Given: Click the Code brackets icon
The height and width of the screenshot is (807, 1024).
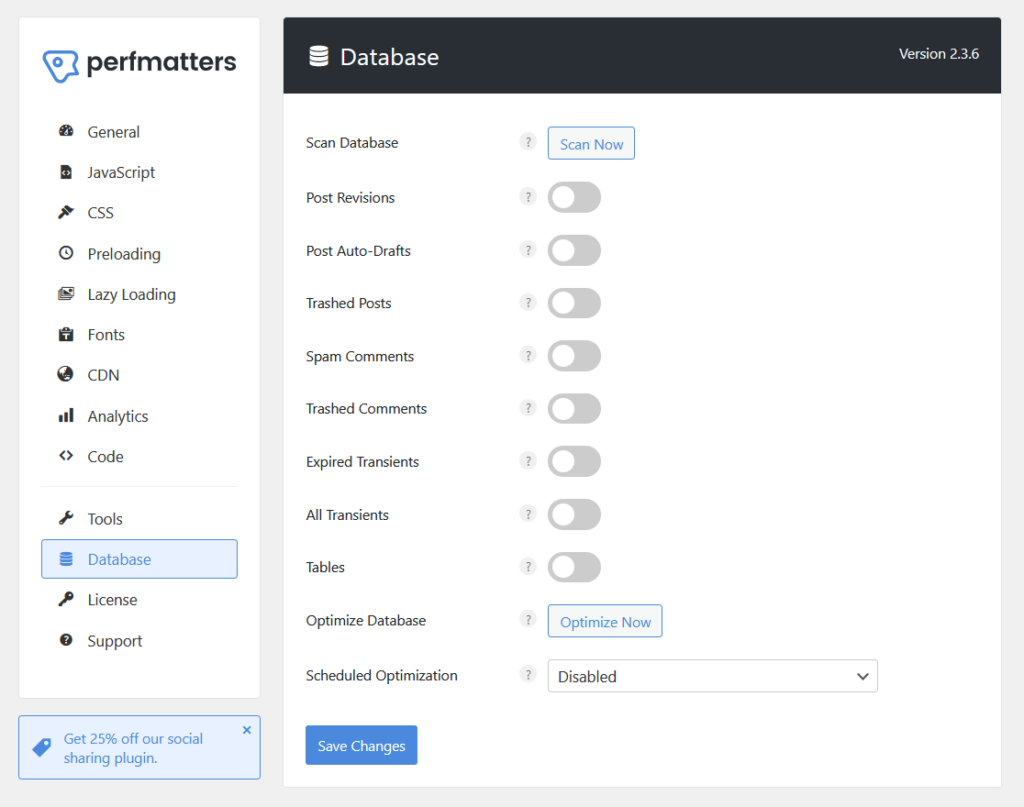Looking at the screenshot, I should (66, 456).
